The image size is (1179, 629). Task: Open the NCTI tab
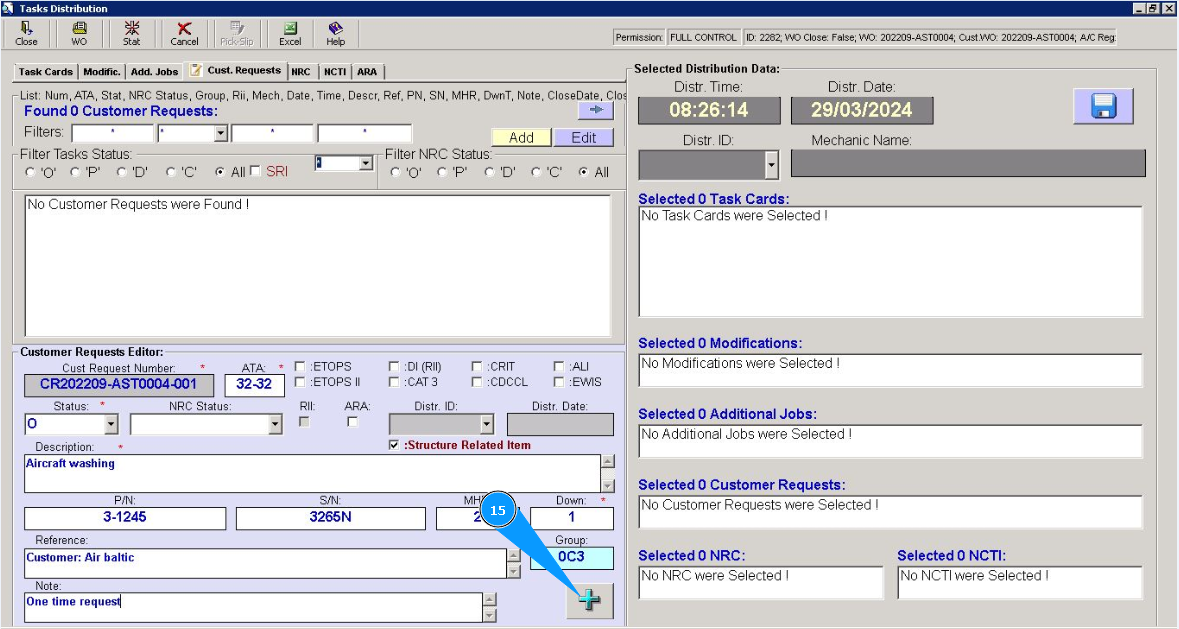coord(334,72)
